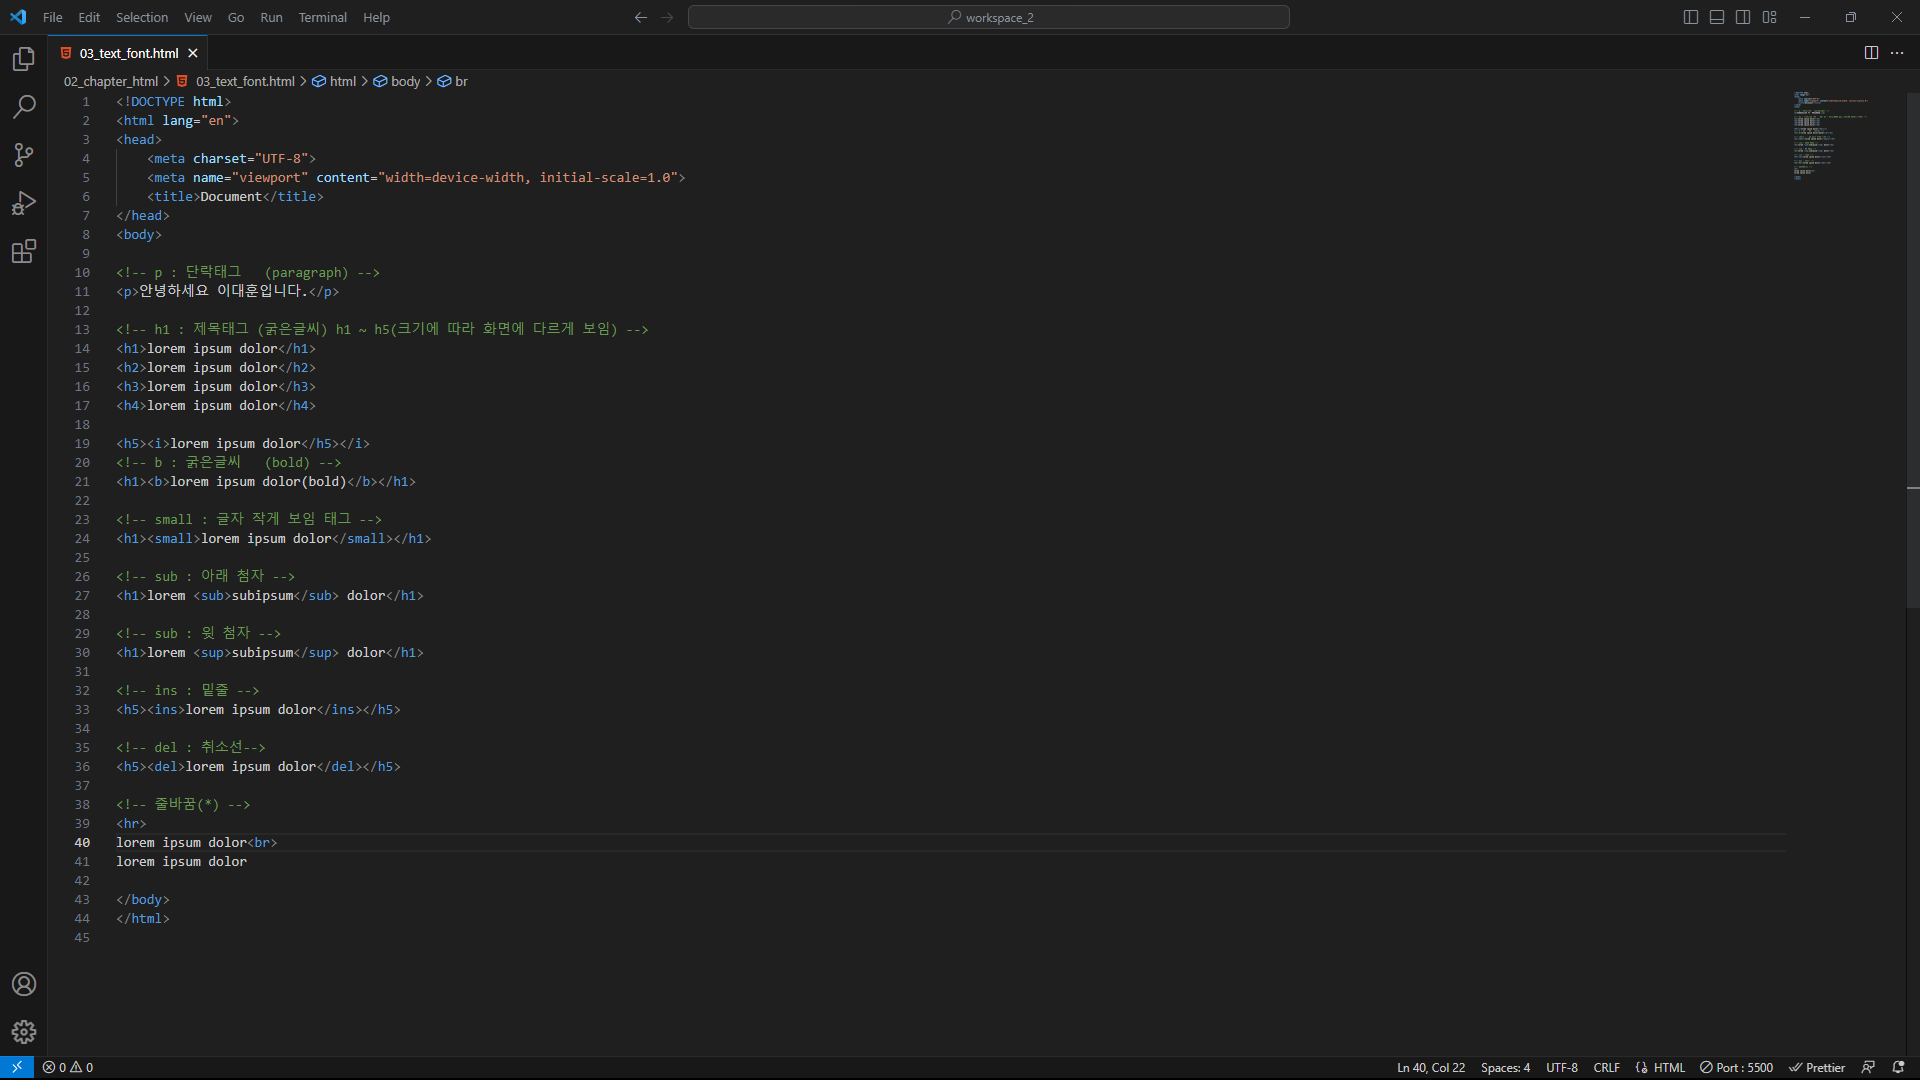Open the Accounts icon menu
The width and height of the screenshot is (1920, 1080).
(24, 984)
